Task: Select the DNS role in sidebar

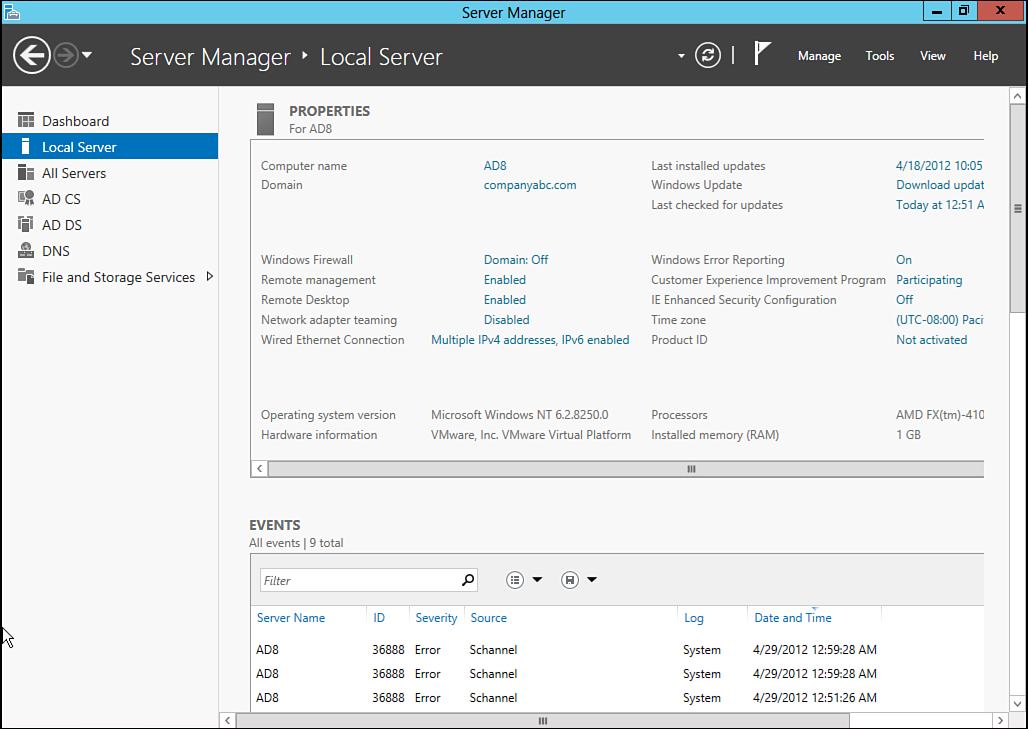Action: click(55, 251)
